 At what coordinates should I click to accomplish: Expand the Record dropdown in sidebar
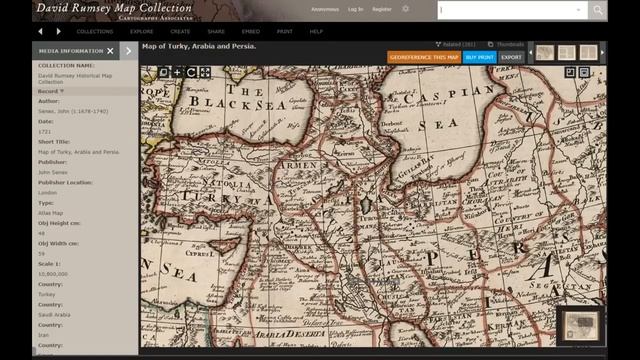pos(51,91)
